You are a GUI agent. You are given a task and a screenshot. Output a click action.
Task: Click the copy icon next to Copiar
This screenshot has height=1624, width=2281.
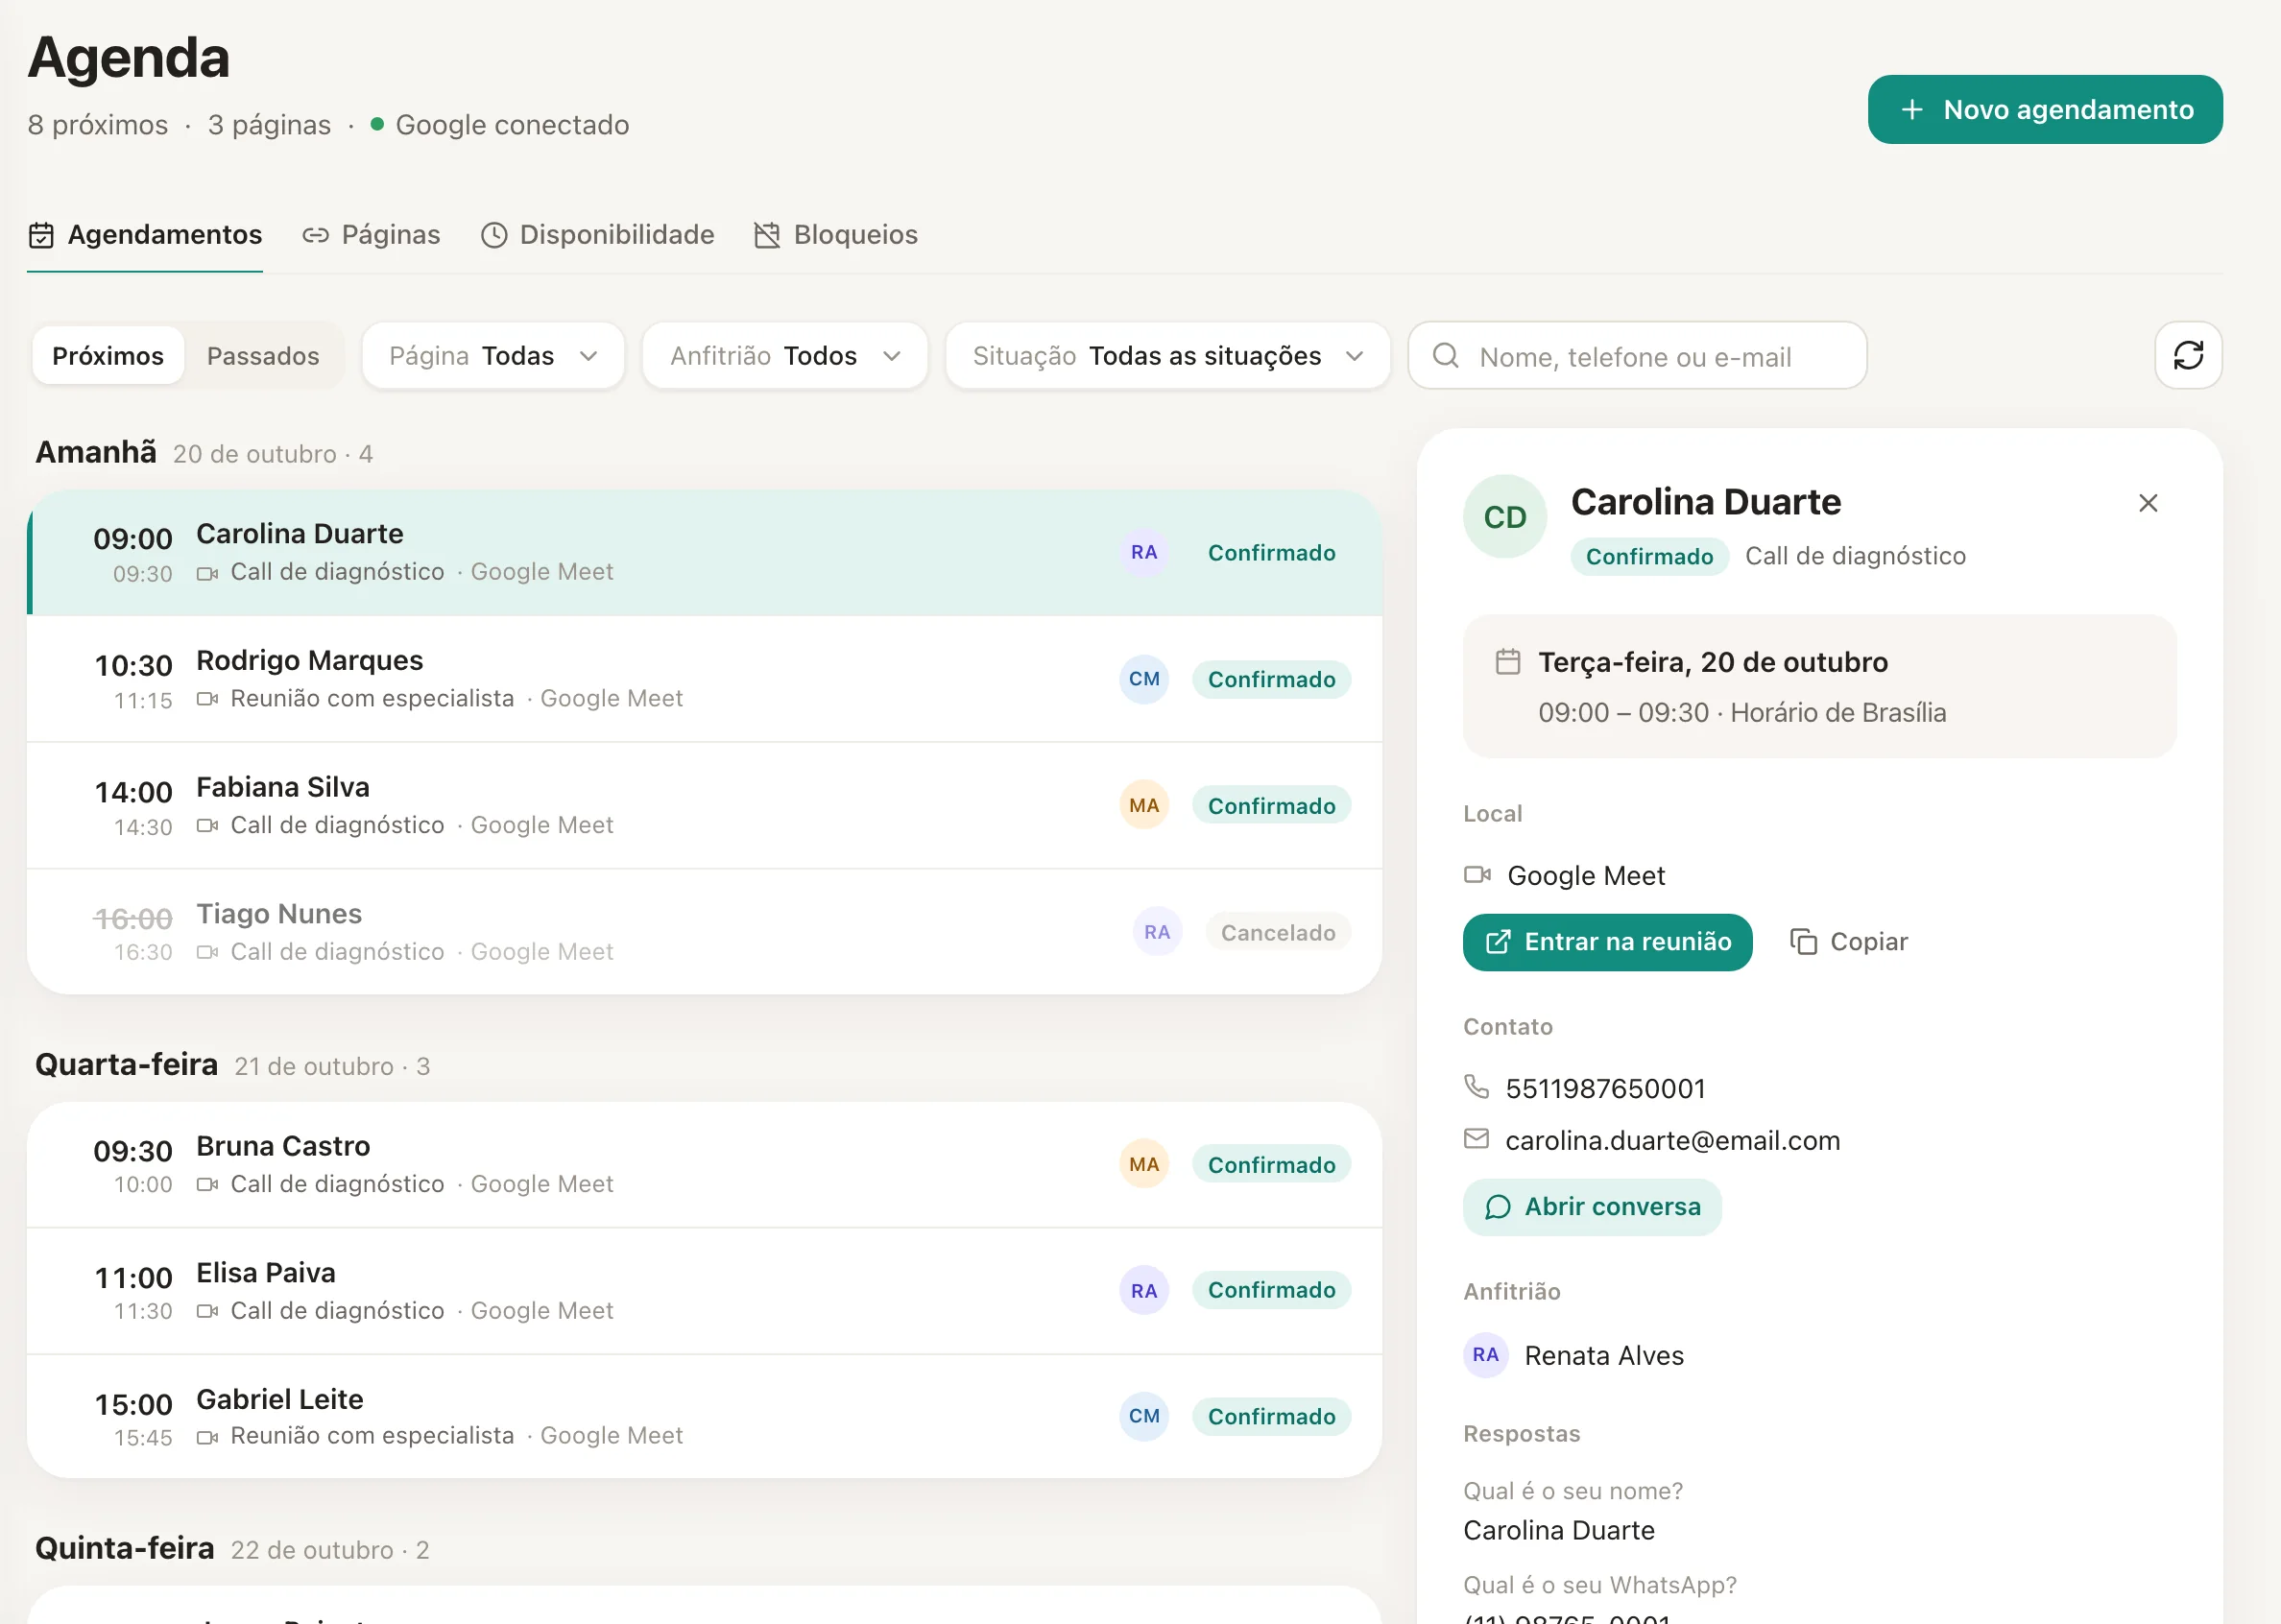(x=1802, y=942)
